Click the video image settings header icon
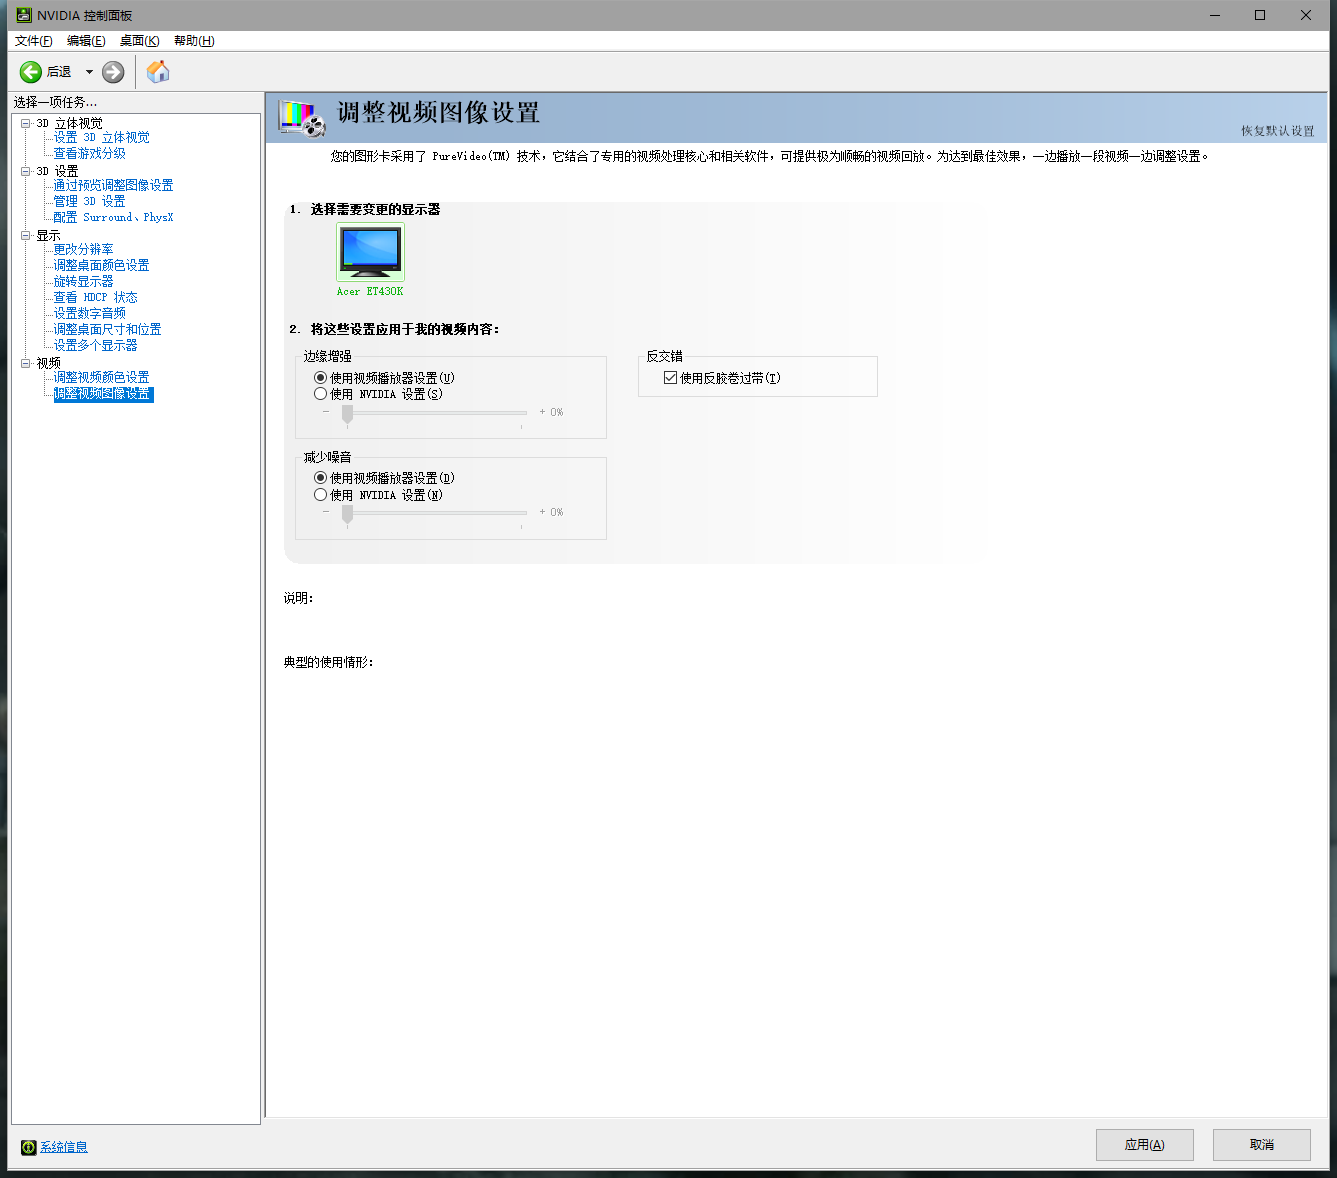The height and width of the screenshot is (1178, 1337). (302, 117)
